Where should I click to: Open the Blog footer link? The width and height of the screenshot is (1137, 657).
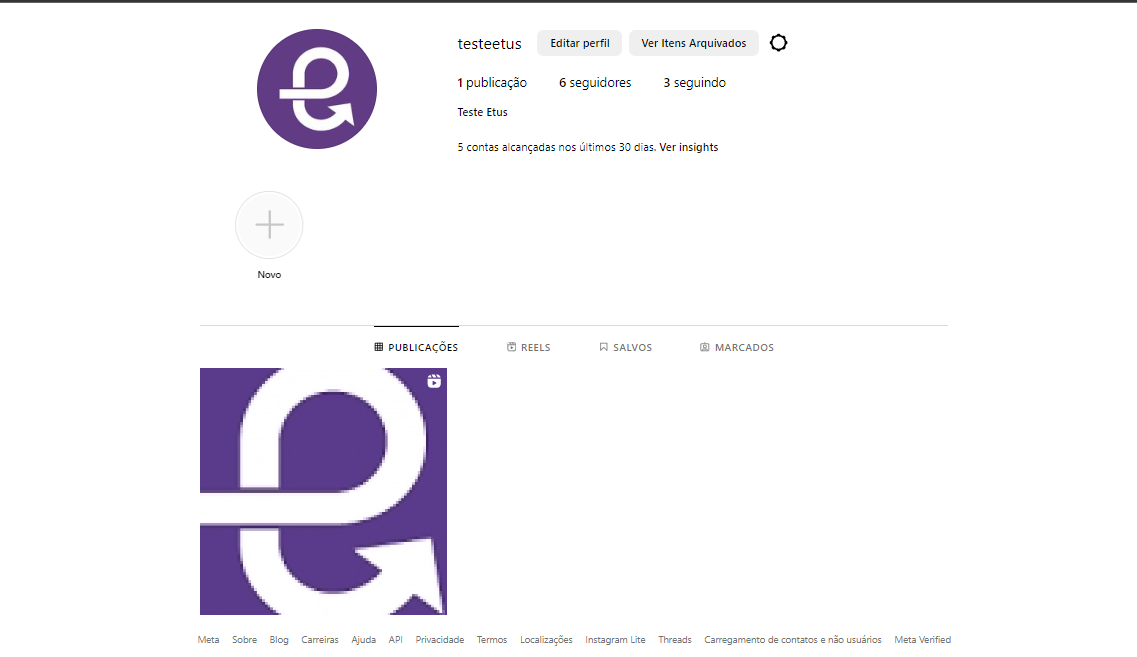(279, 640)
